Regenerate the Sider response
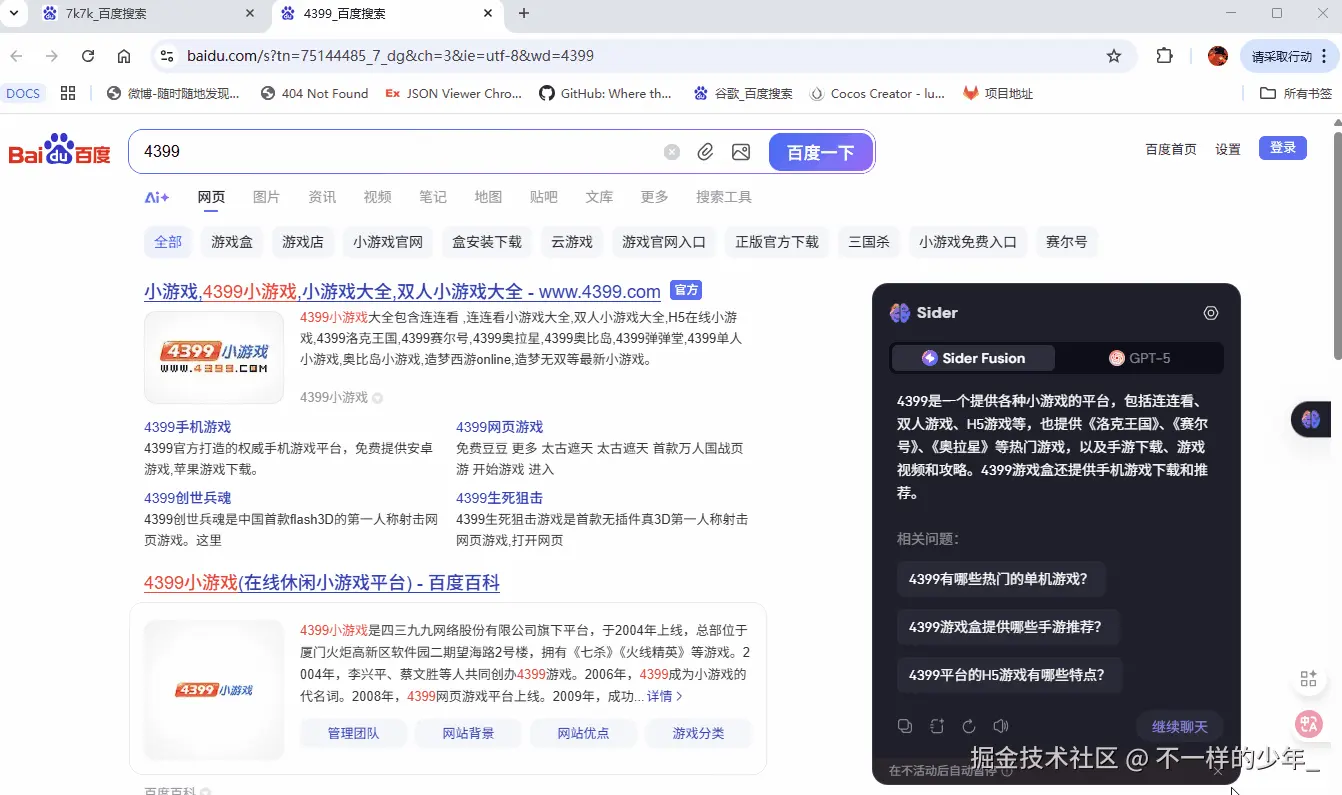The image size is (1342, 795). pos(968,725)
